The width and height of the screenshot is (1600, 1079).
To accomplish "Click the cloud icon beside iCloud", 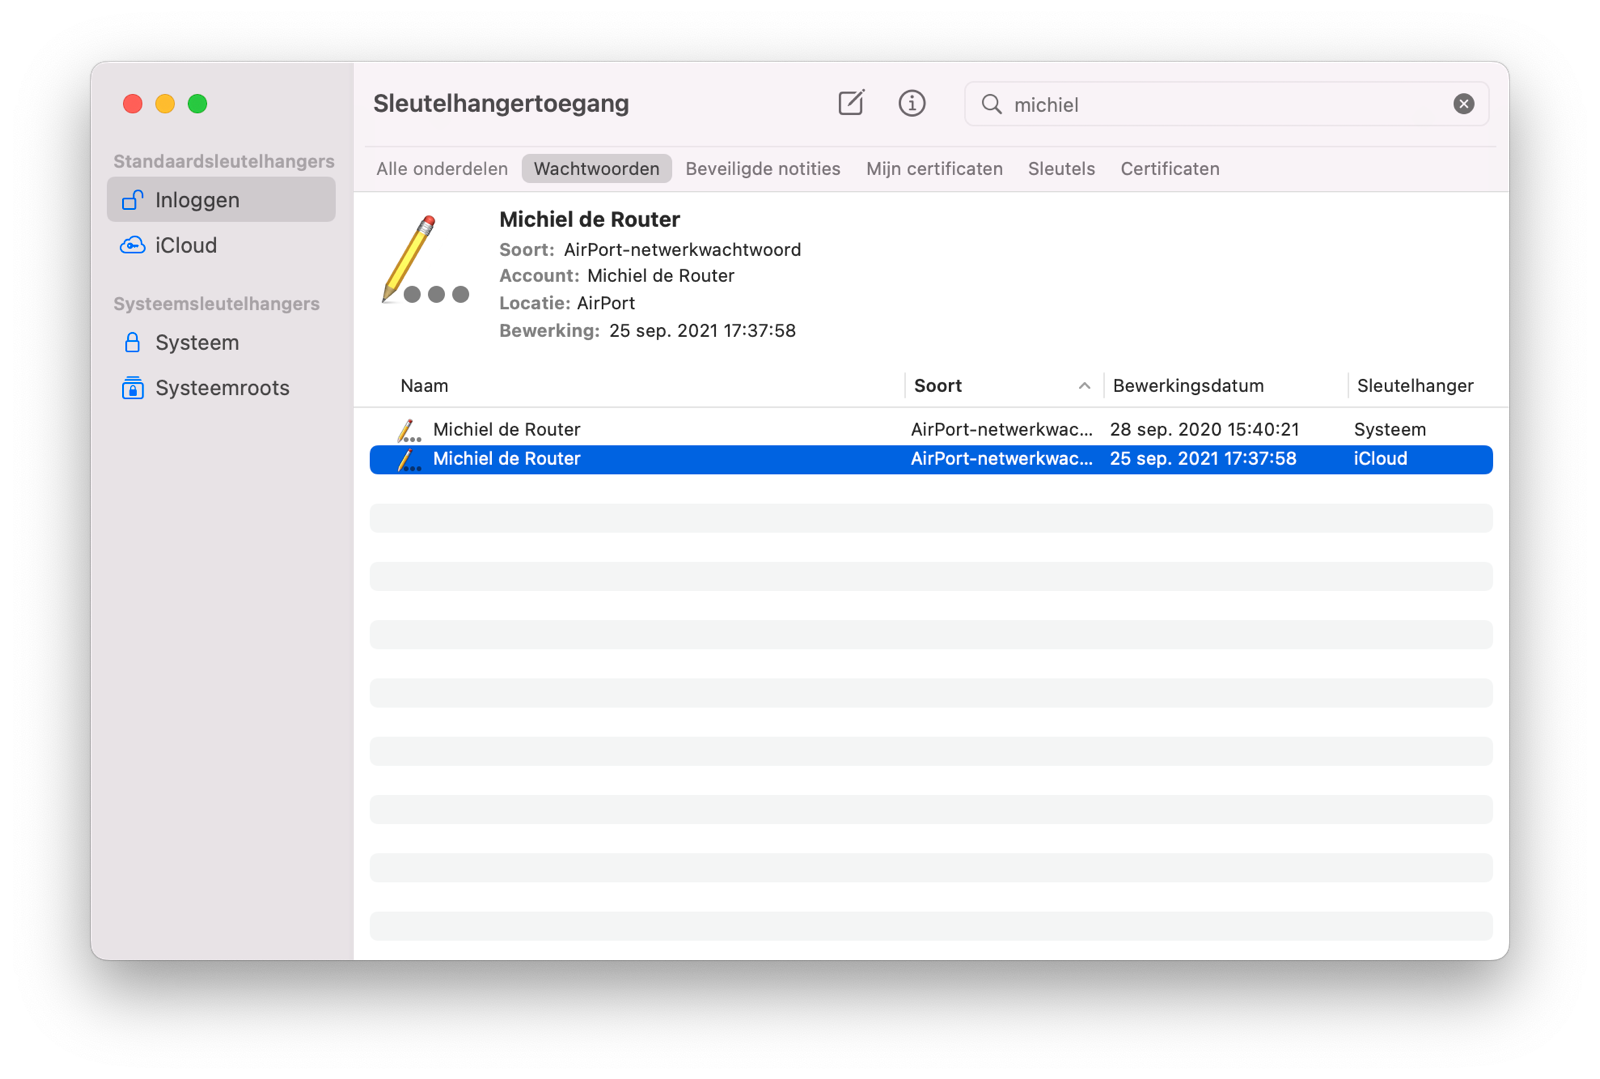I will [x=132, y=245].
